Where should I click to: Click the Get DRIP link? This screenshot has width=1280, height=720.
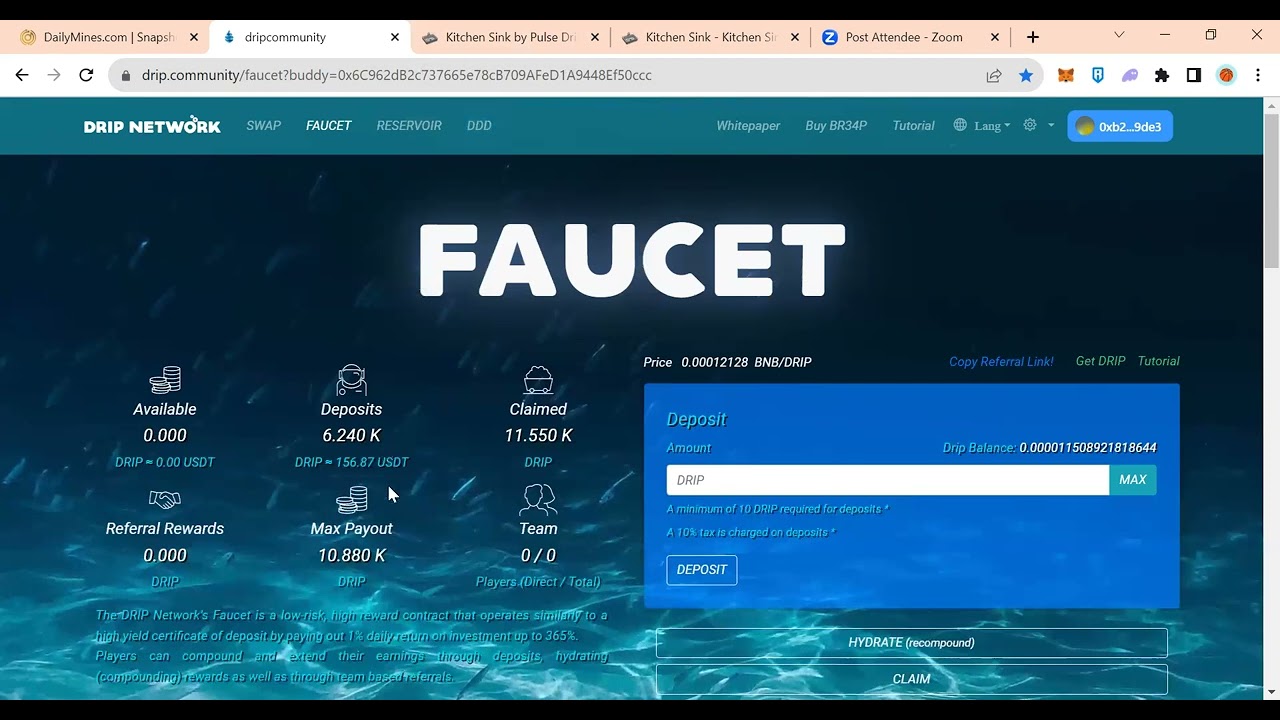1100,361
